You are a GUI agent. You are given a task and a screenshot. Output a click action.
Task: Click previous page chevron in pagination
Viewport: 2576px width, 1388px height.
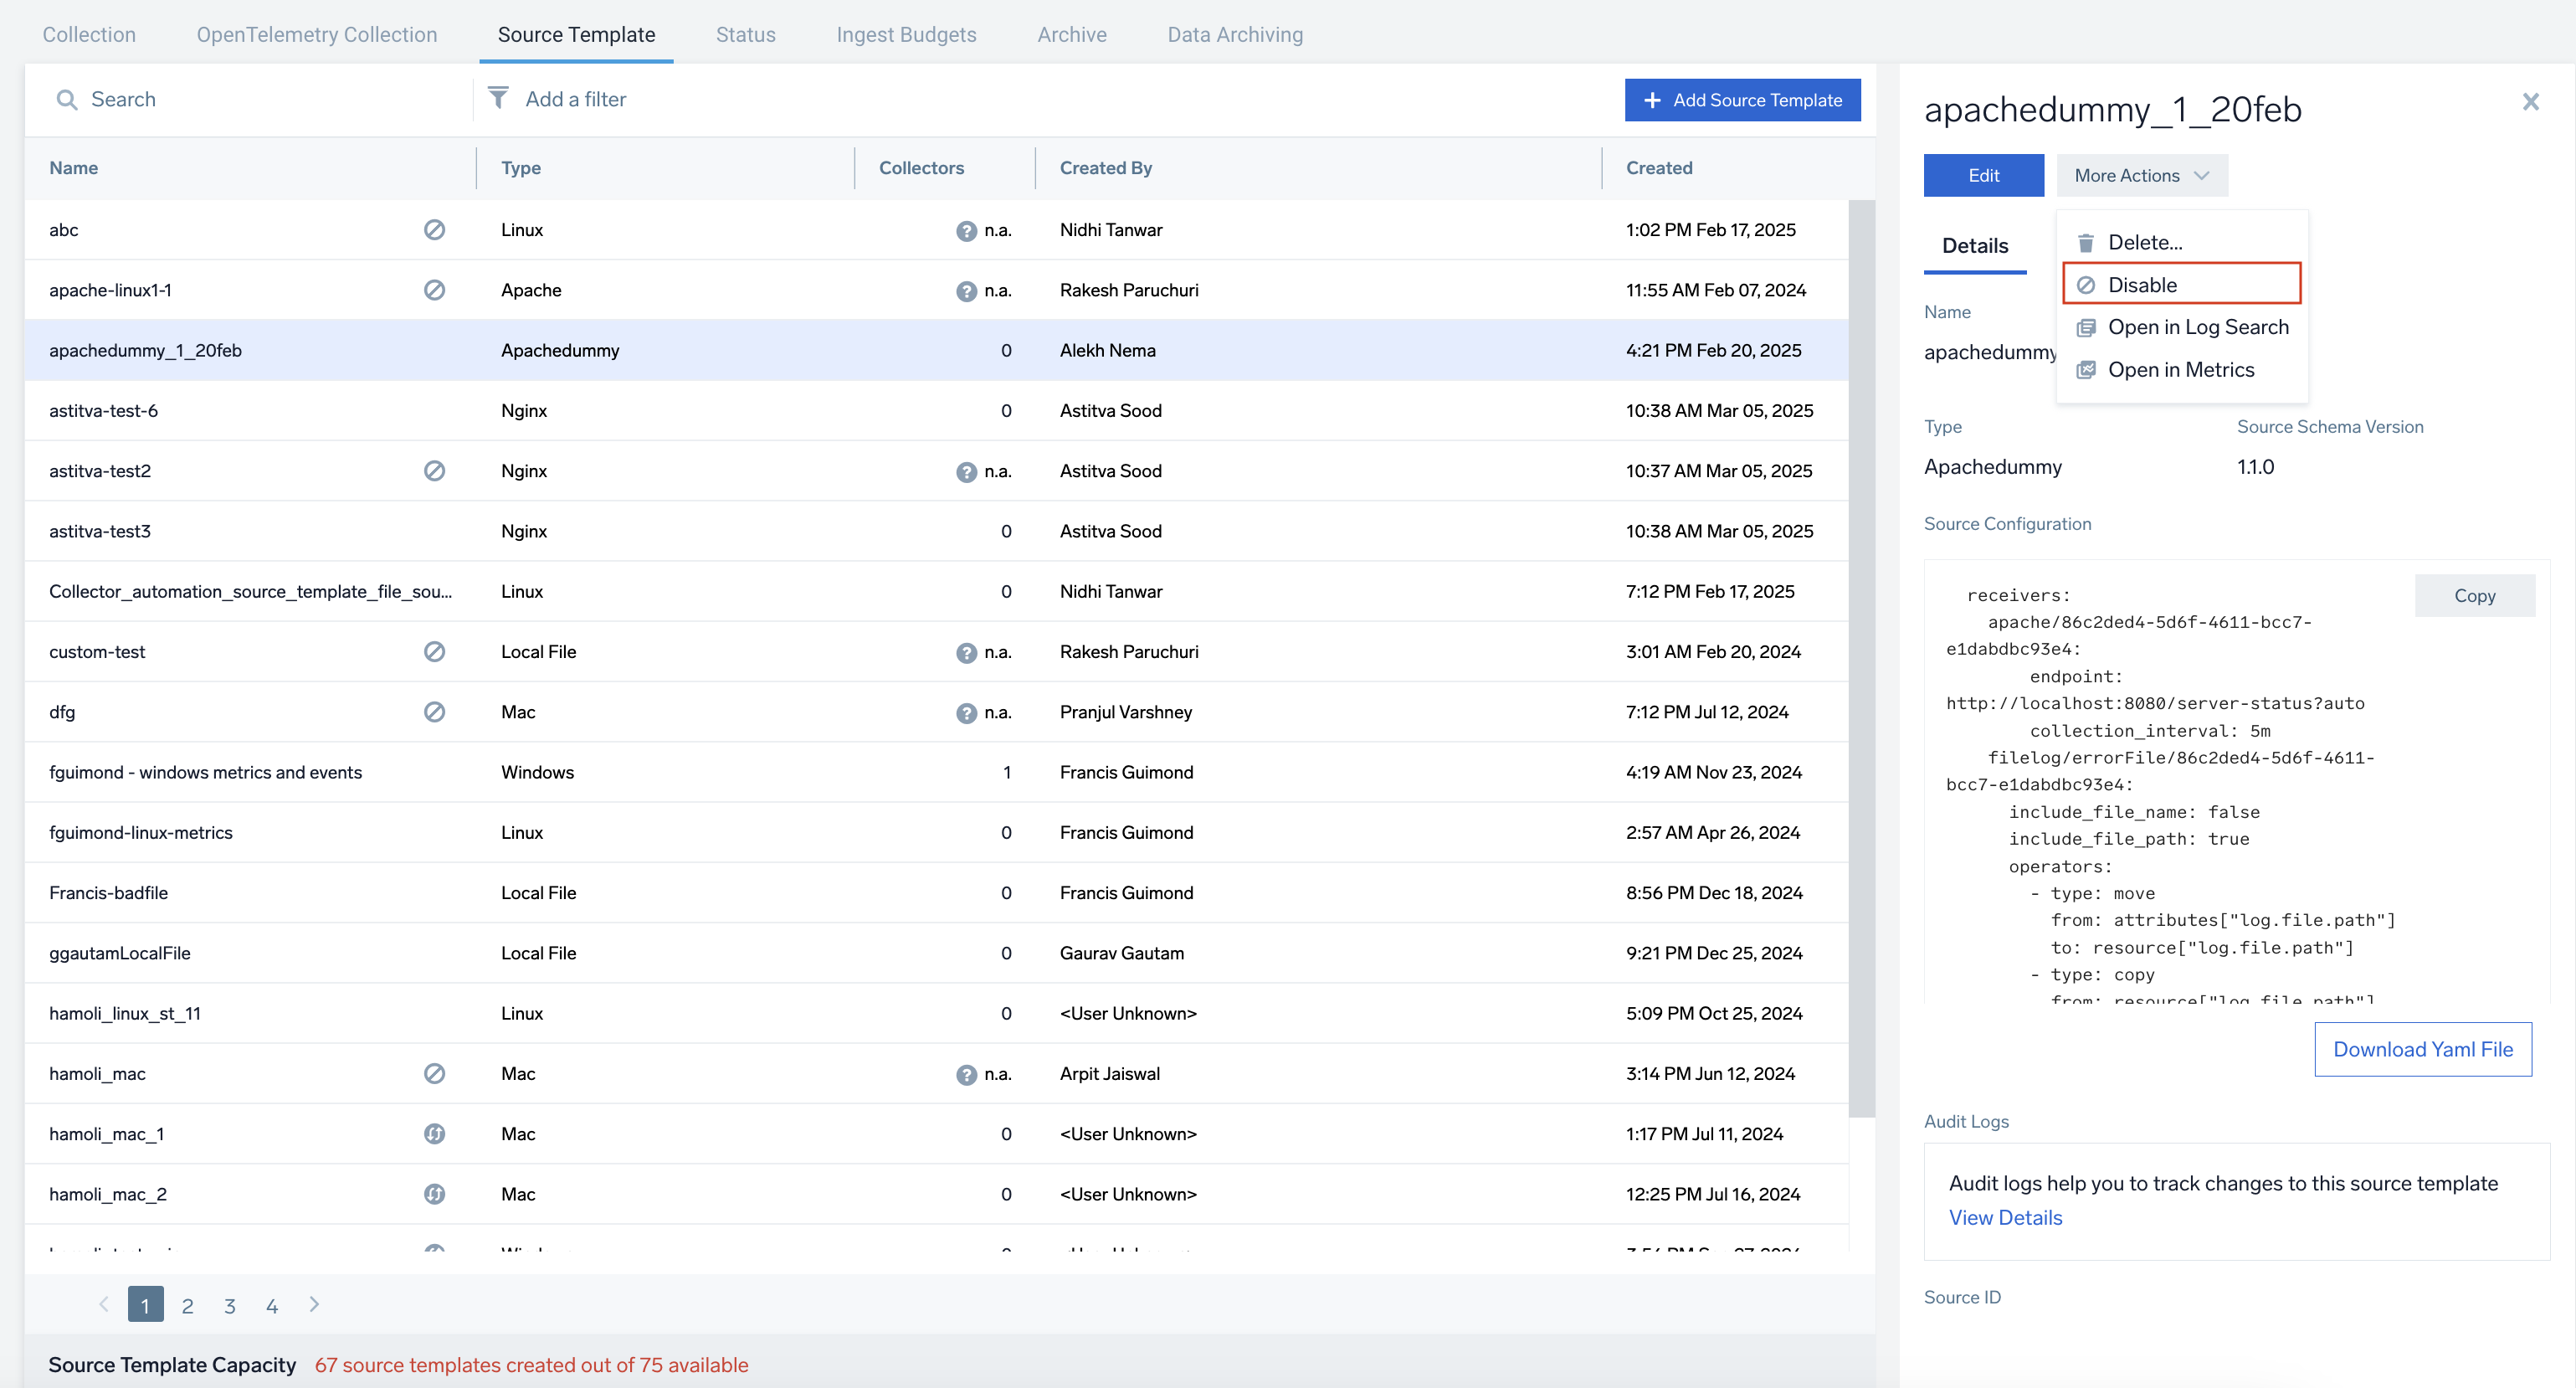coord(104,1304)
